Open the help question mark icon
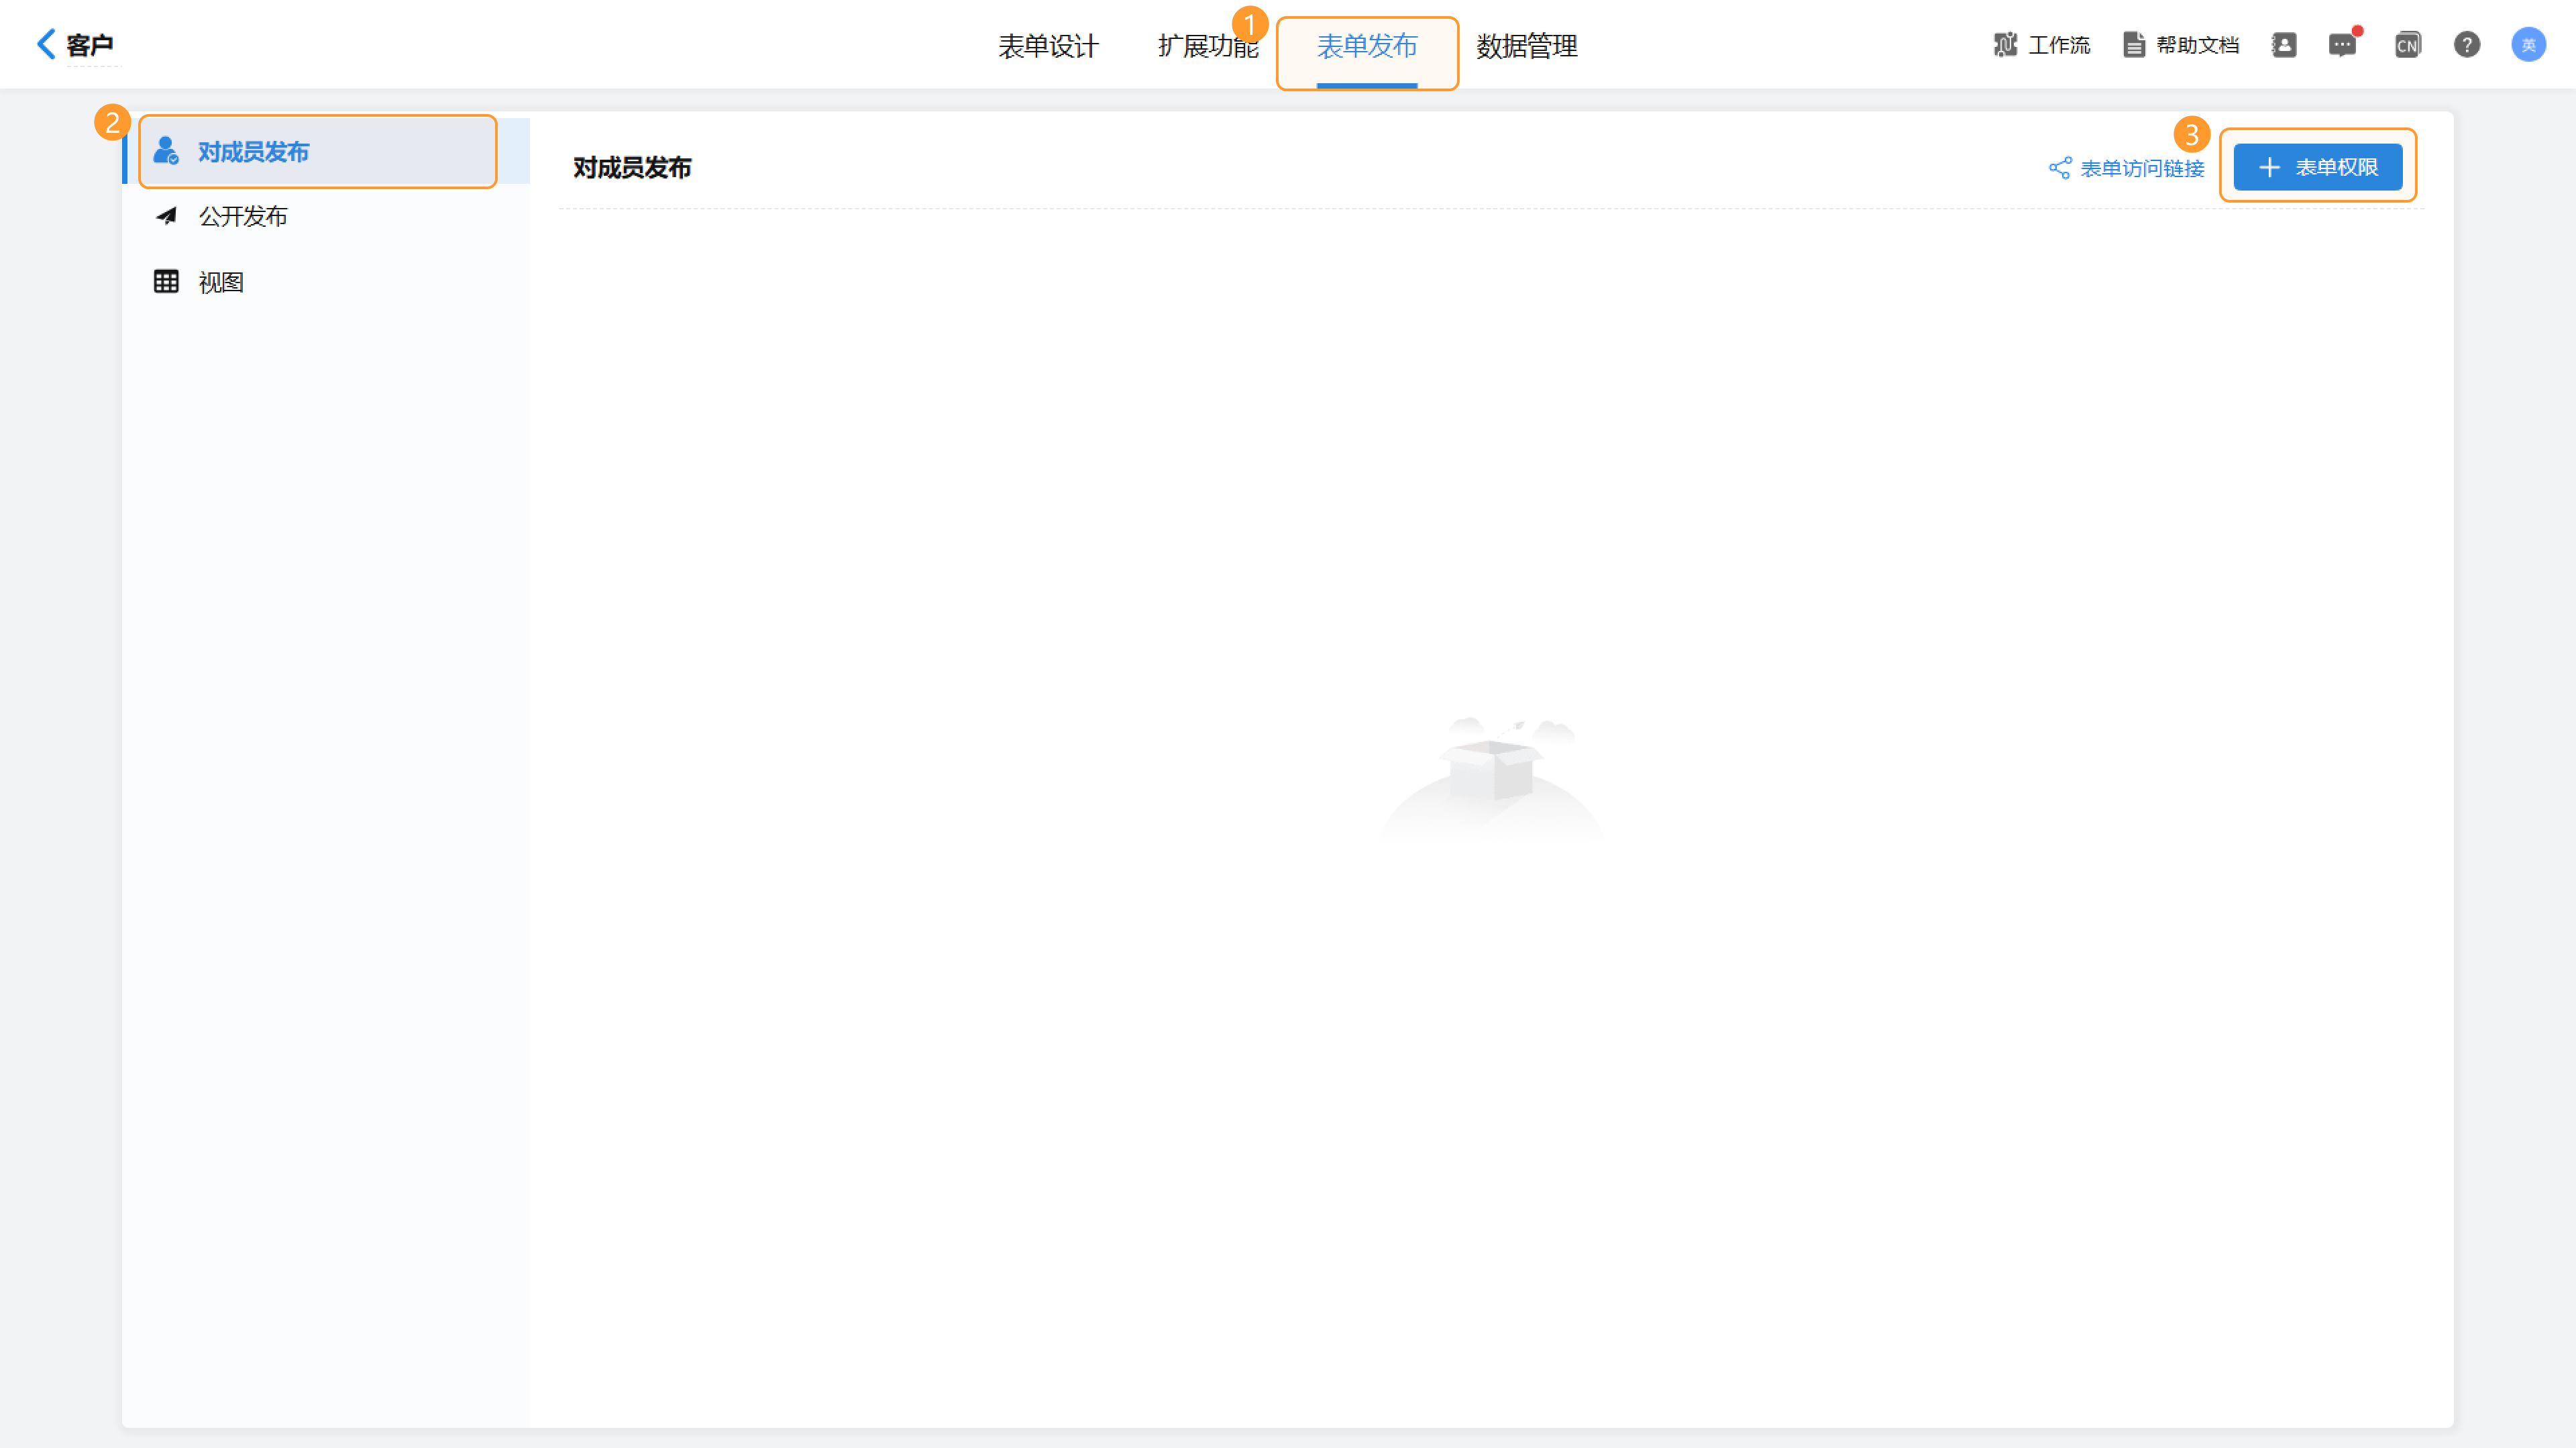 click(2467, 45)
